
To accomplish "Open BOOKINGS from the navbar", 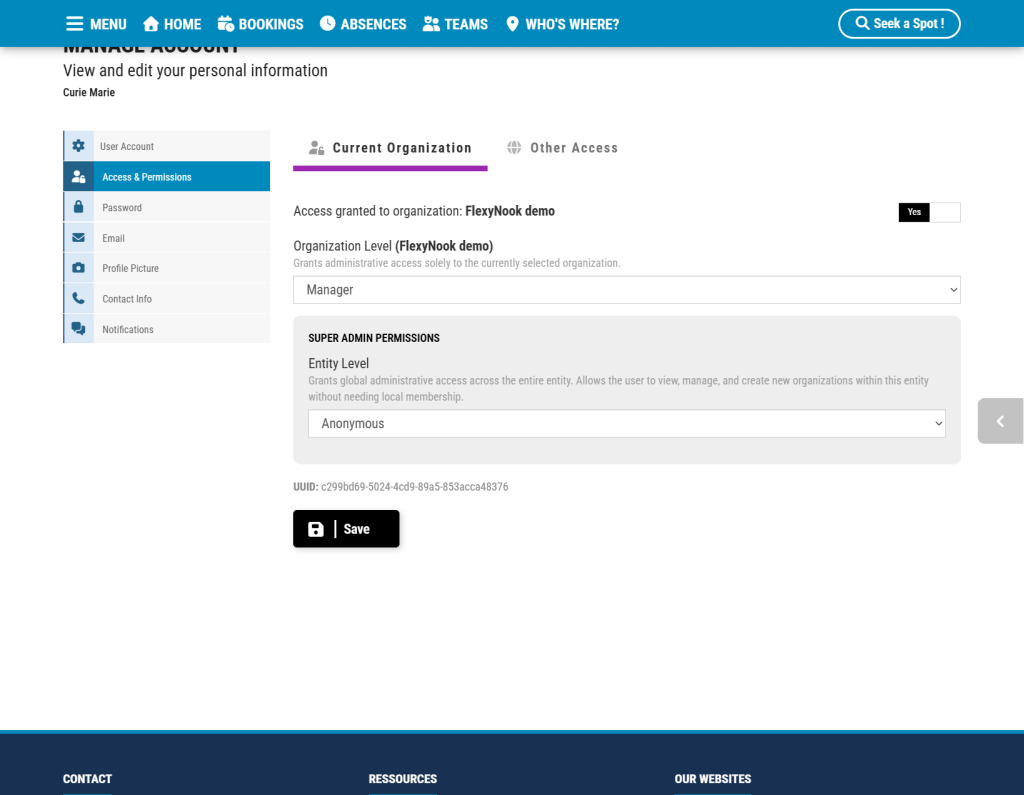I will pyautogui.click(x=261, y=24).
